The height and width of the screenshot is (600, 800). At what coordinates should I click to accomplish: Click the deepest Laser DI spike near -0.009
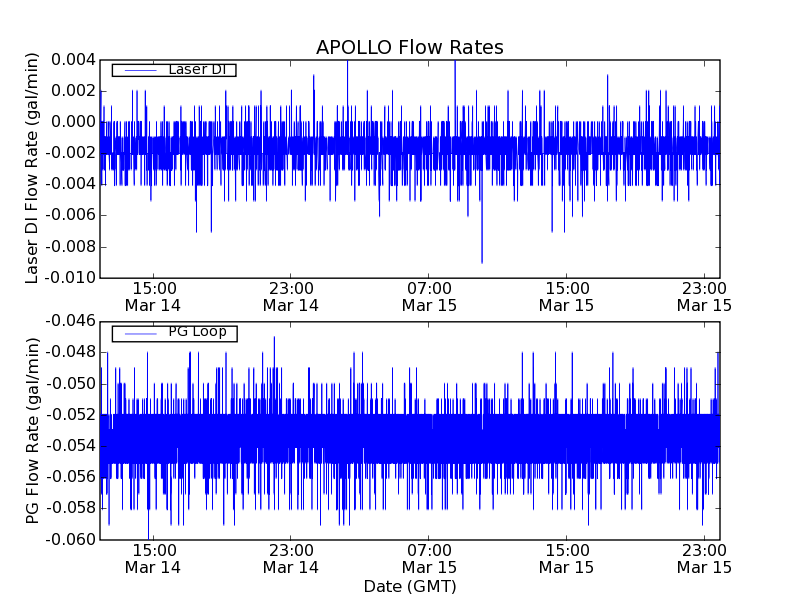[x=482, y=260]
